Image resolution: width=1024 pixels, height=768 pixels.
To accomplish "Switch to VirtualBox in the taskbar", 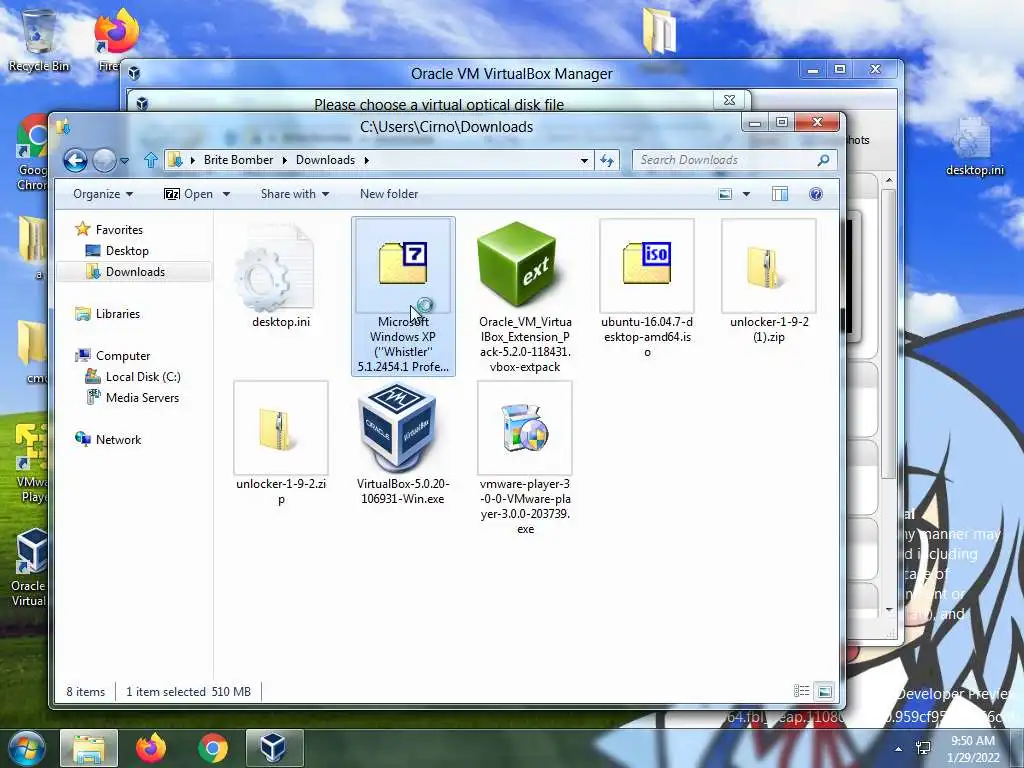I will tap(274, 748).
